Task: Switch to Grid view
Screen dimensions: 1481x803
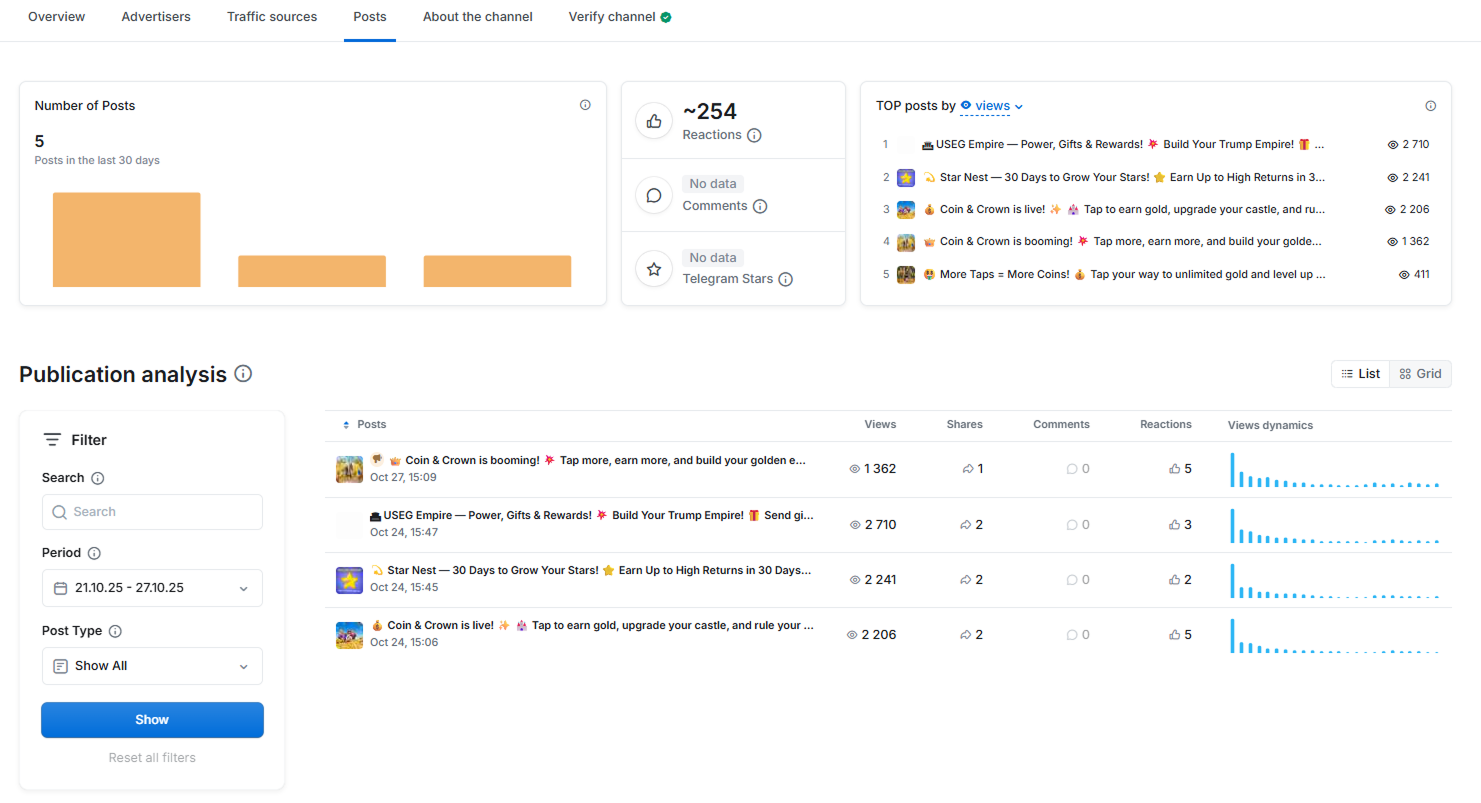Action: tap(1420, 374)
